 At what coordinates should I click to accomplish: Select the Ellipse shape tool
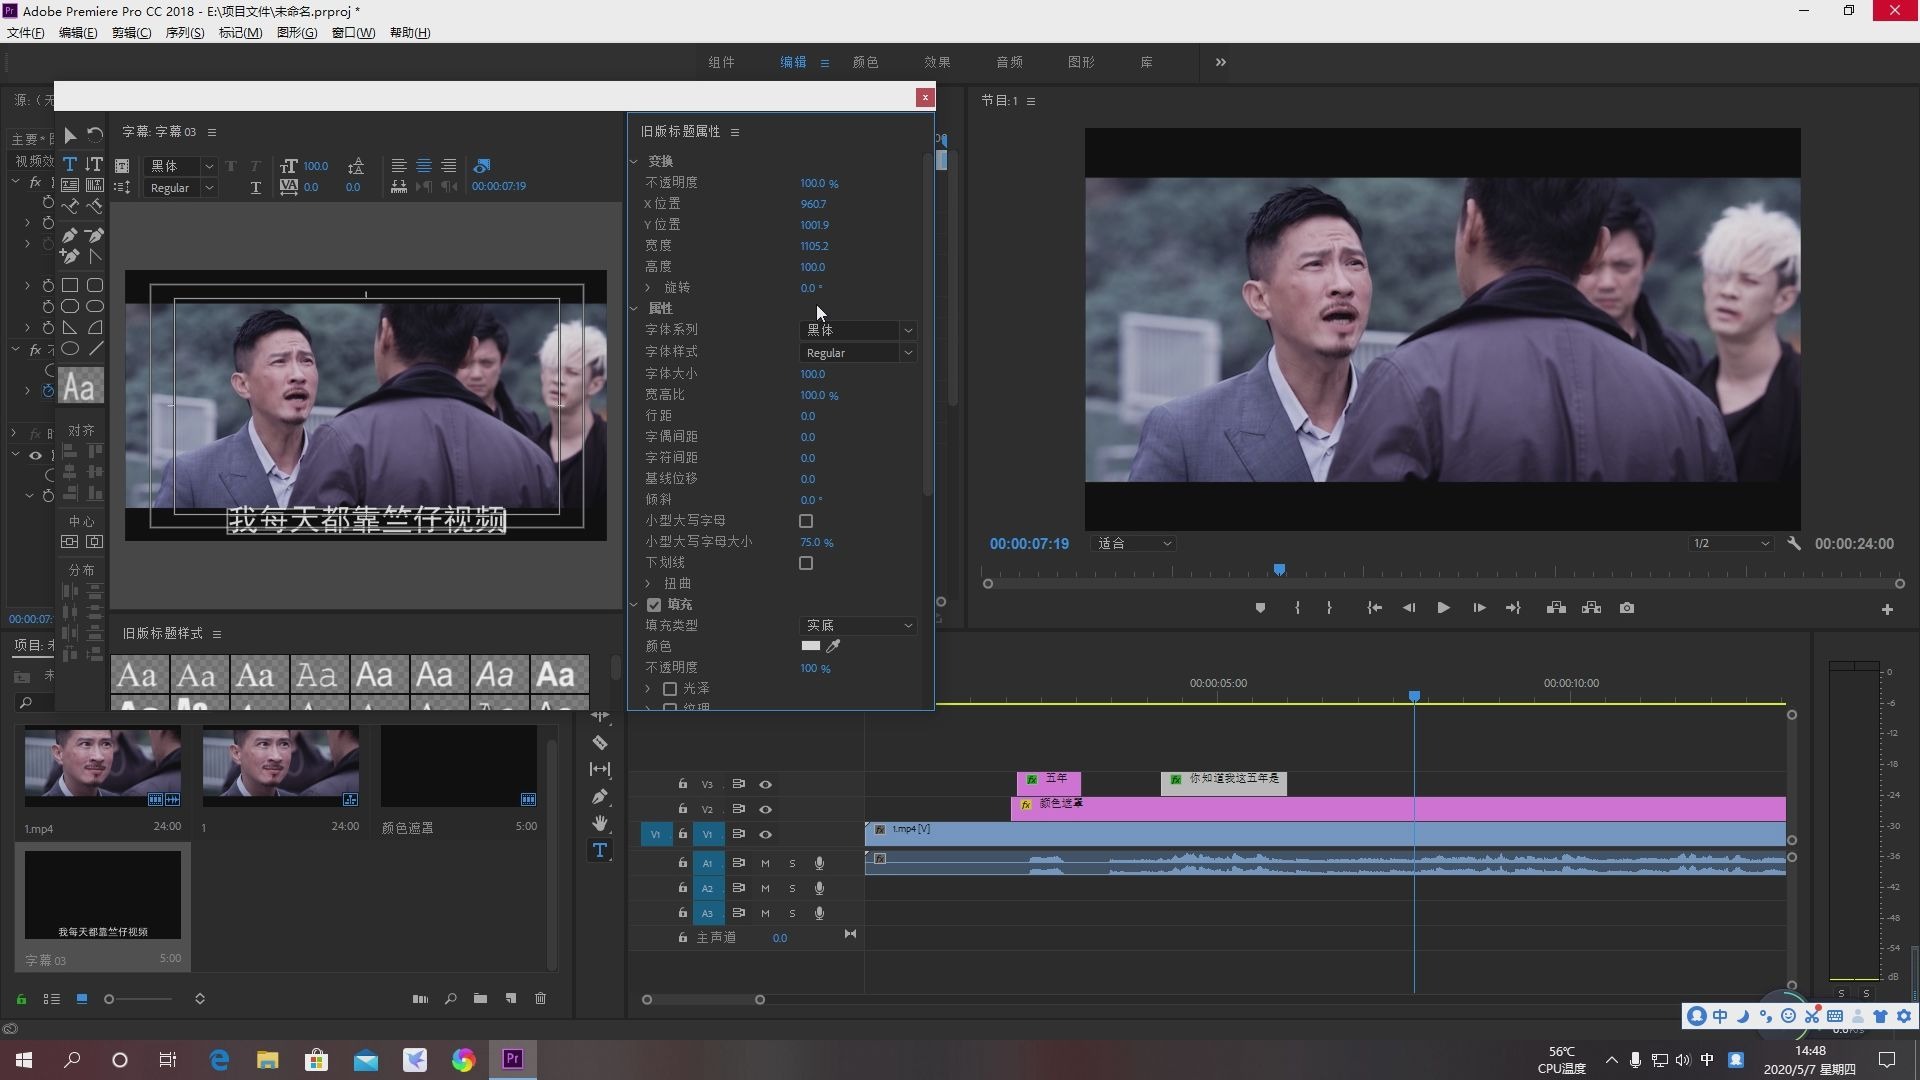pos(70,349)
